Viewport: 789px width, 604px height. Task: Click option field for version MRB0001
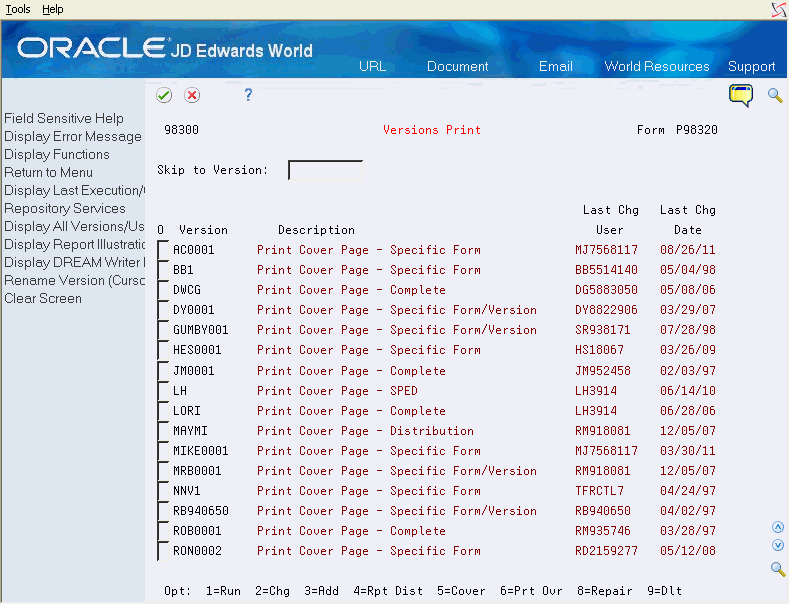coord(163,472)
